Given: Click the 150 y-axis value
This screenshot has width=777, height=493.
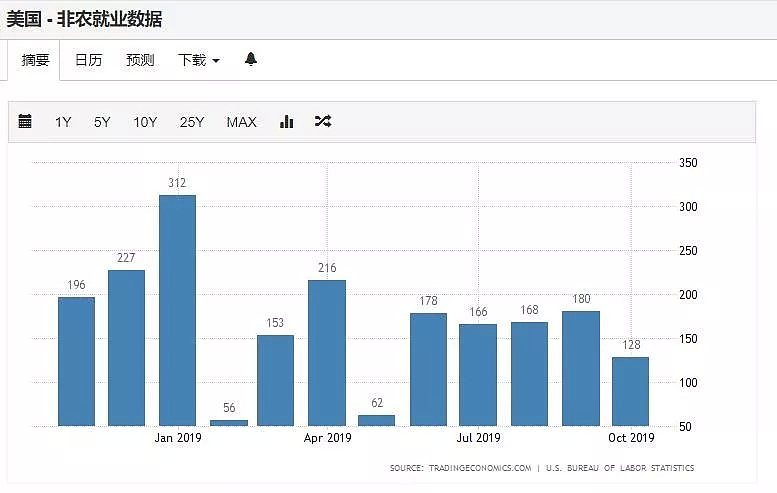Looking at the screenshot, I should [x=688, y=339].
